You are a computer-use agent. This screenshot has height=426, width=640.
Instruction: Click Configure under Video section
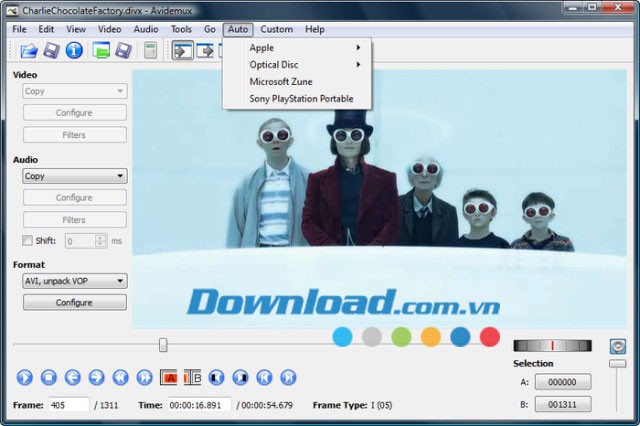tap(75, 113)
